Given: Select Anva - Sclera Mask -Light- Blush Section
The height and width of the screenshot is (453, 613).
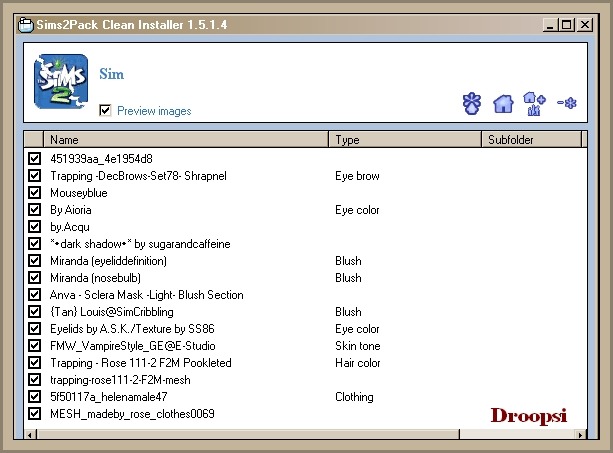Looking at the screenshot, I should coord(147,295).
